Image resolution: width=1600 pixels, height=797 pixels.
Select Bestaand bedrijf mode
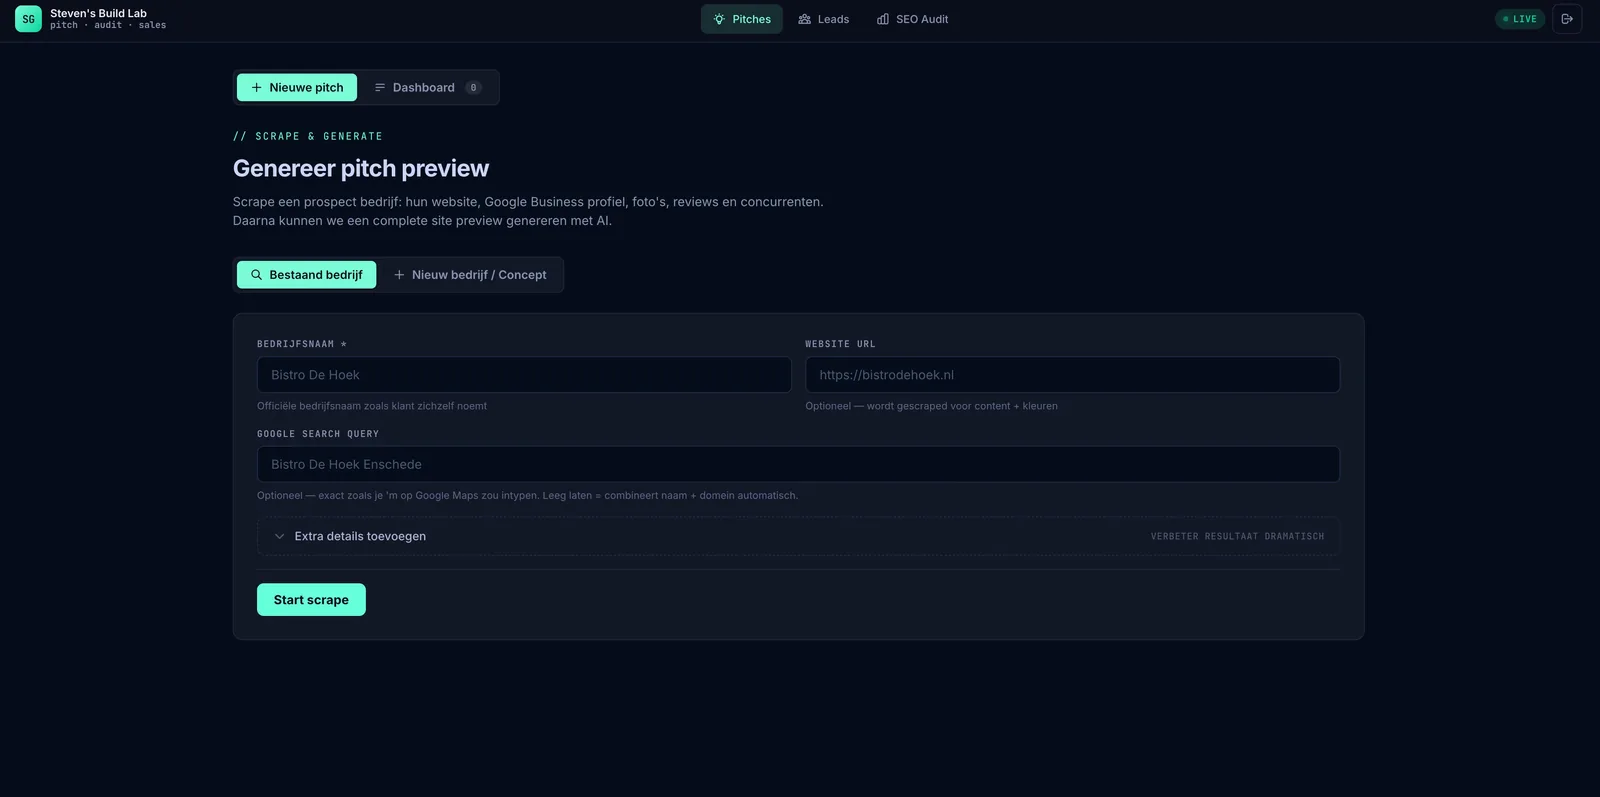point(306,275)
